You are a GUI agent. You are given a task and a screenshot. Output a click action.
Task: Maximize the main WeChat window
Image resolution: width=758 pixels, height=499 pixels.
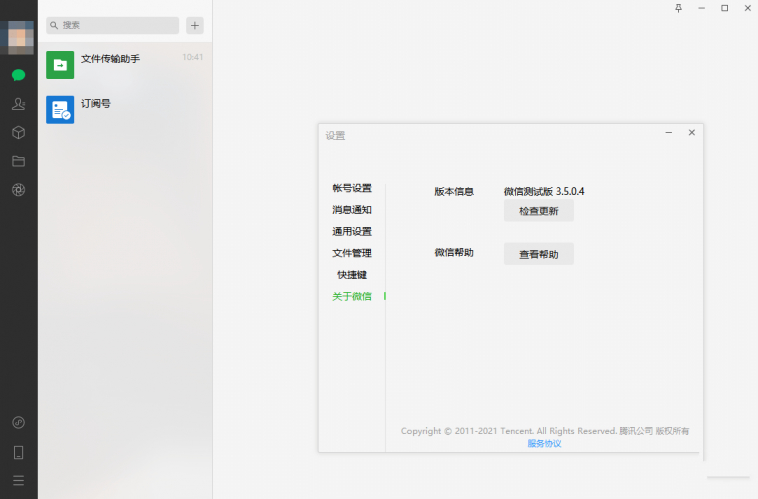pyautogui.click(x=725, y=8)
